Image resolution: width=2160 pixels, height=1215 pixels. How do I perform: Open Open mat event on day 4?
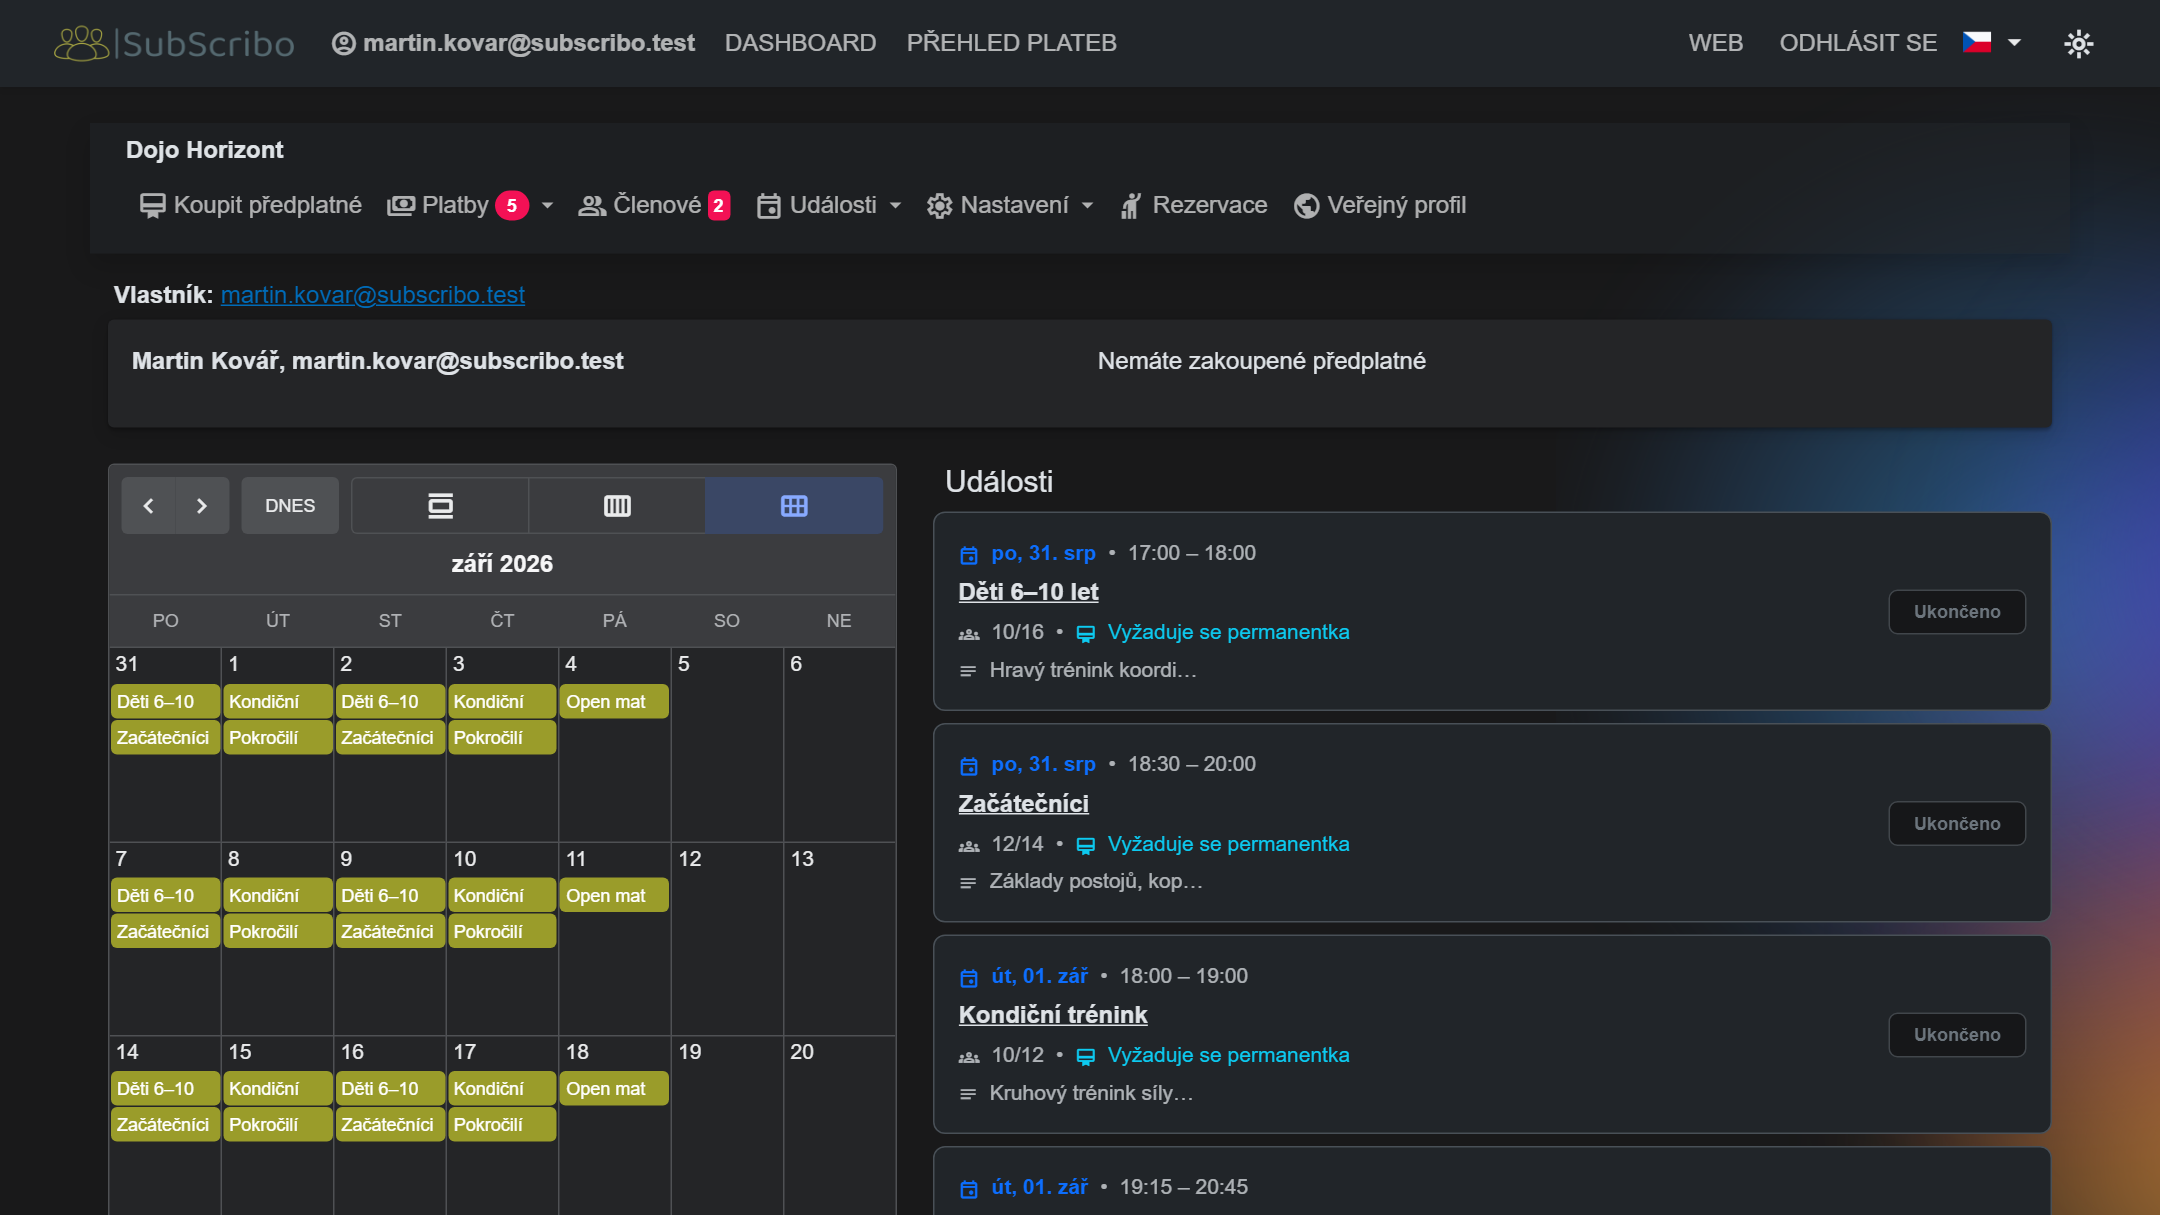coord(614,702)
